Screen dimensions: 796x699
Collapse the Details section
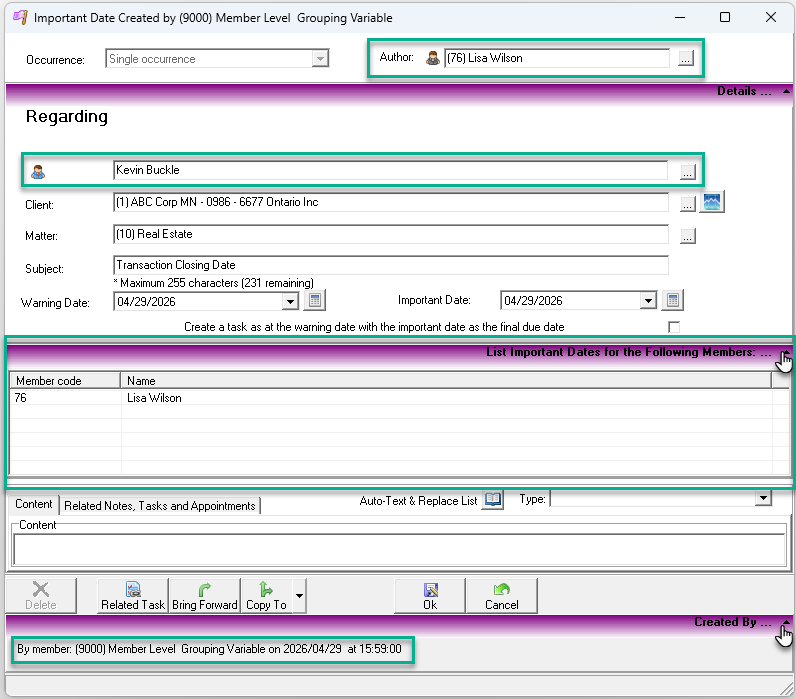[x=786, y=91]
